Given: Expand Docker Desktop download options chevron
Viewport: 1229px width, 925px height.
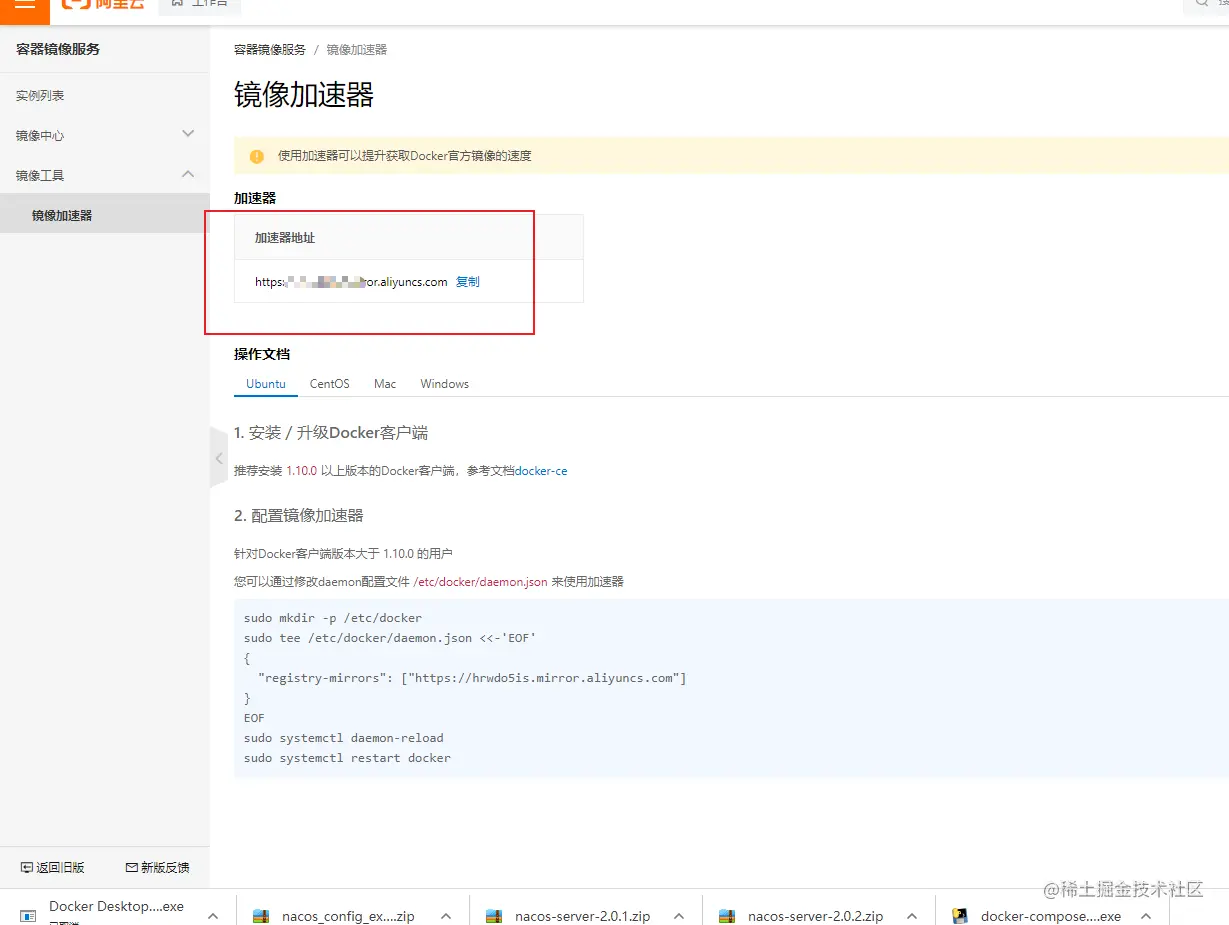Looking at the screenshot, I should [x=213, y=915].
